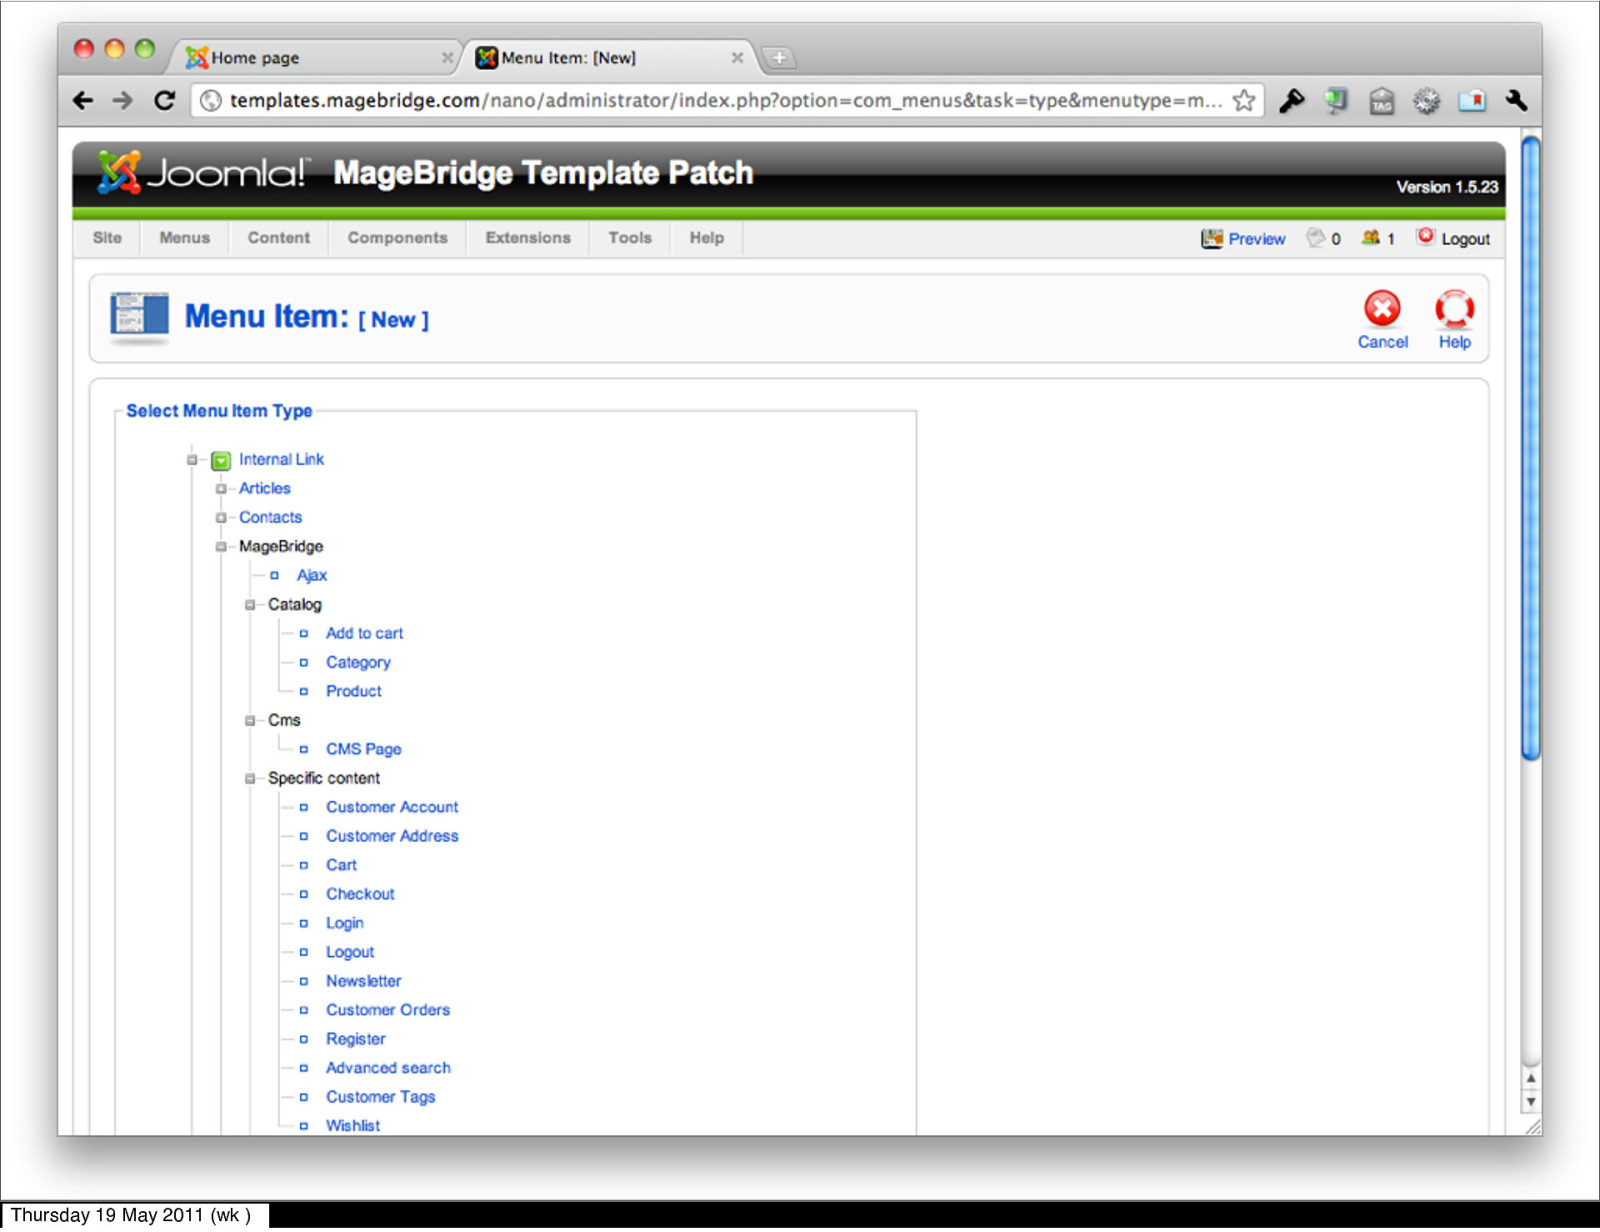
Task: Open the Tools menu
Action: 630,238
